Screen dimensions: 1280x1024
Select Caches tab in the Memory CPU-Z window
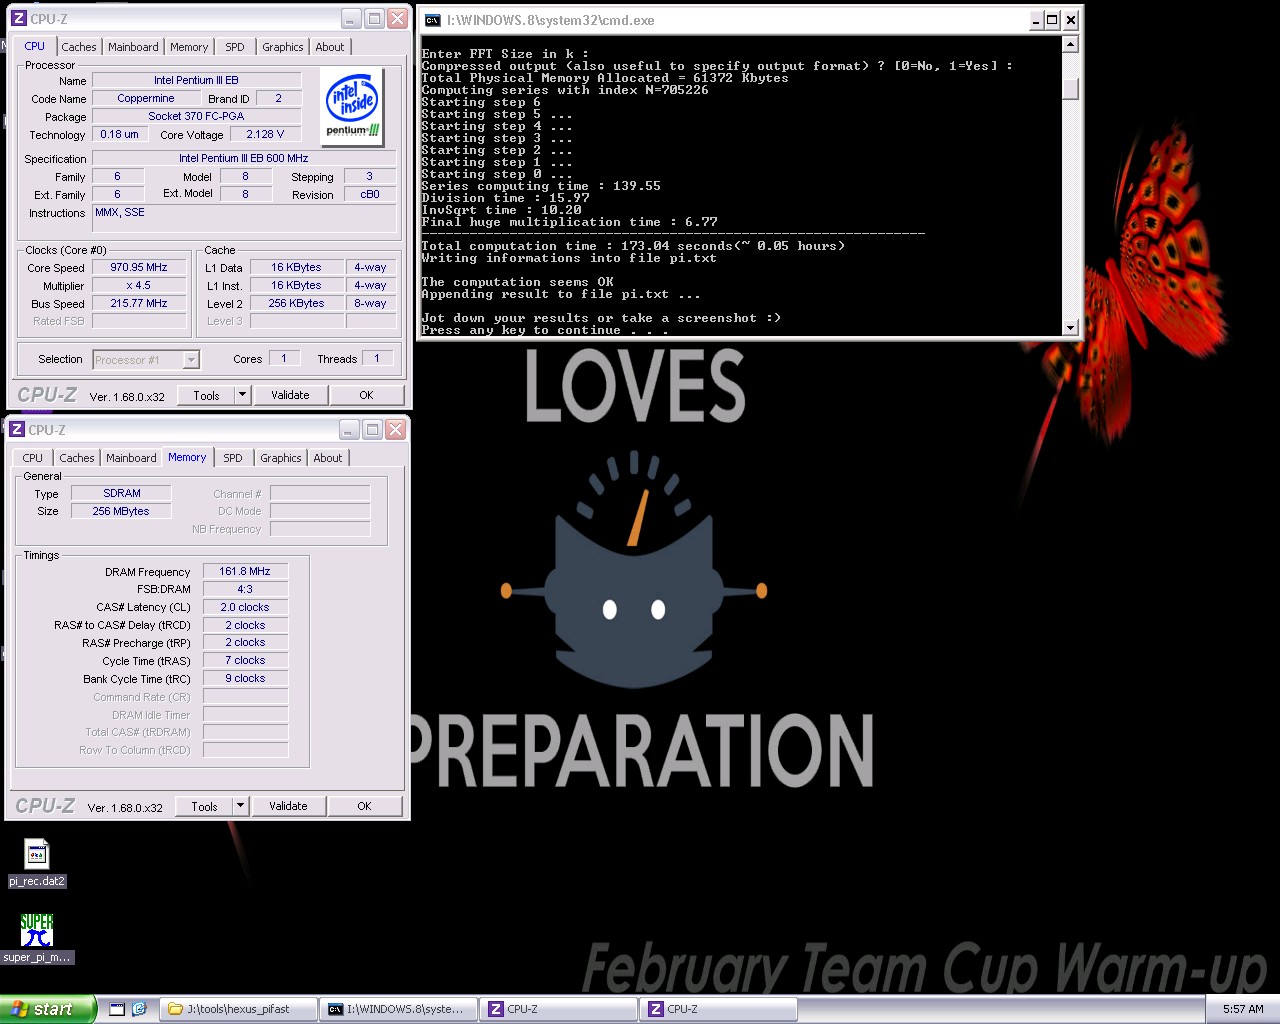(x=77, y=458)
